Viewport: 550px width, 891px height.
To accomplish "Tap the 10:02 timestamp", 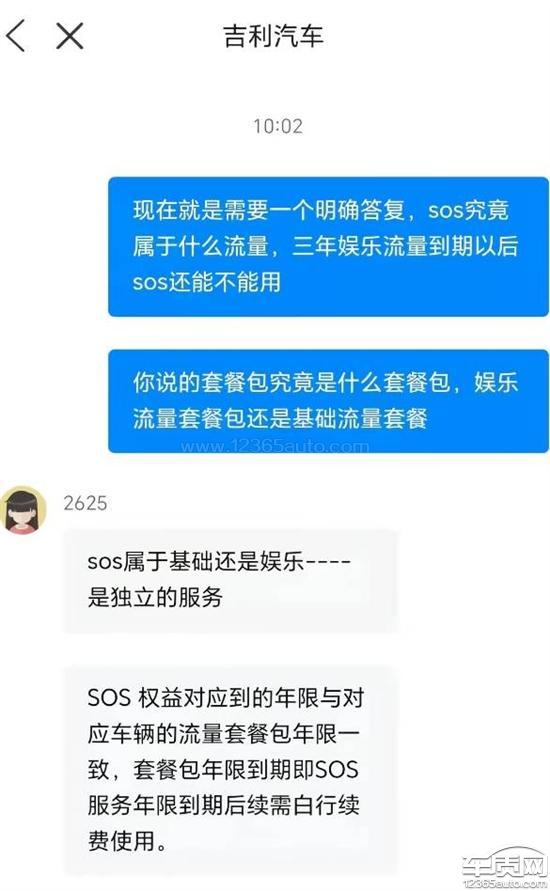I will click(x=278, y=126).
